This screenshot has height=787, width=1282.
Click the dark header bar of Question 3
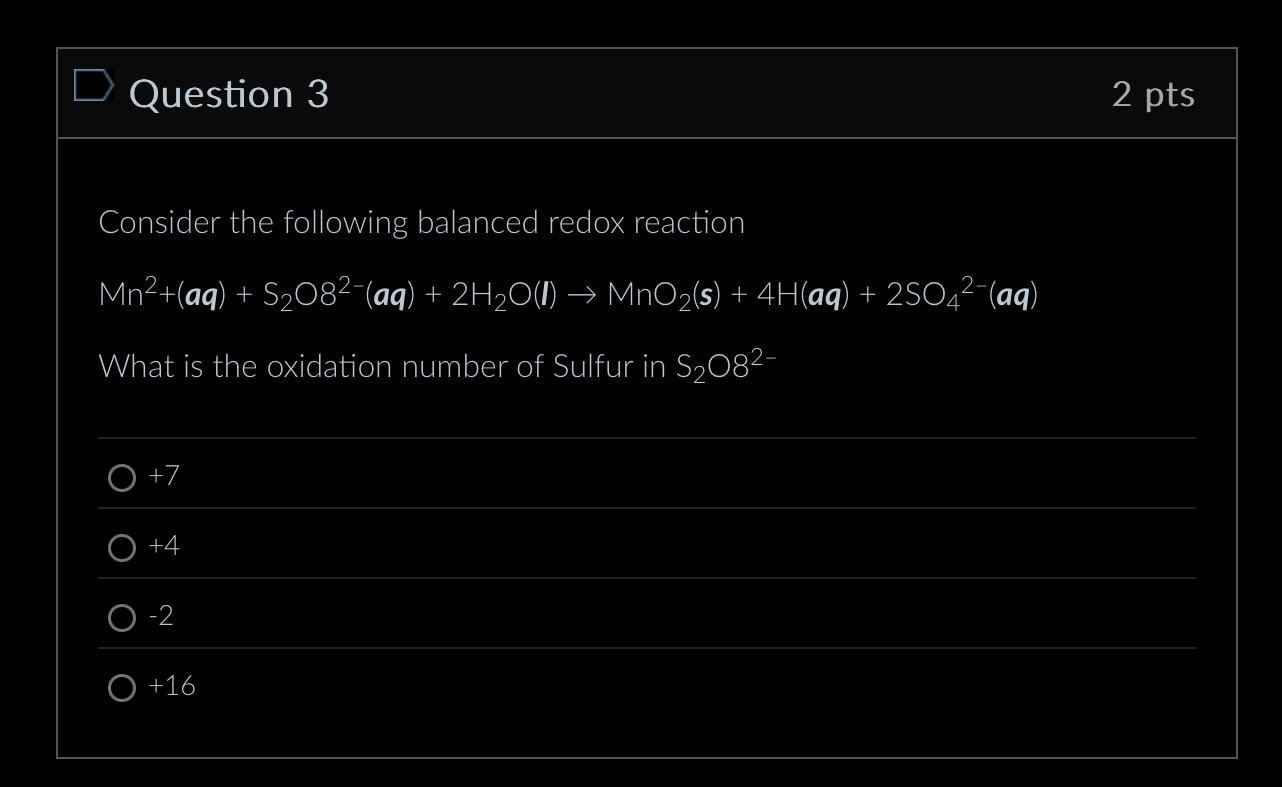(700, 93)
